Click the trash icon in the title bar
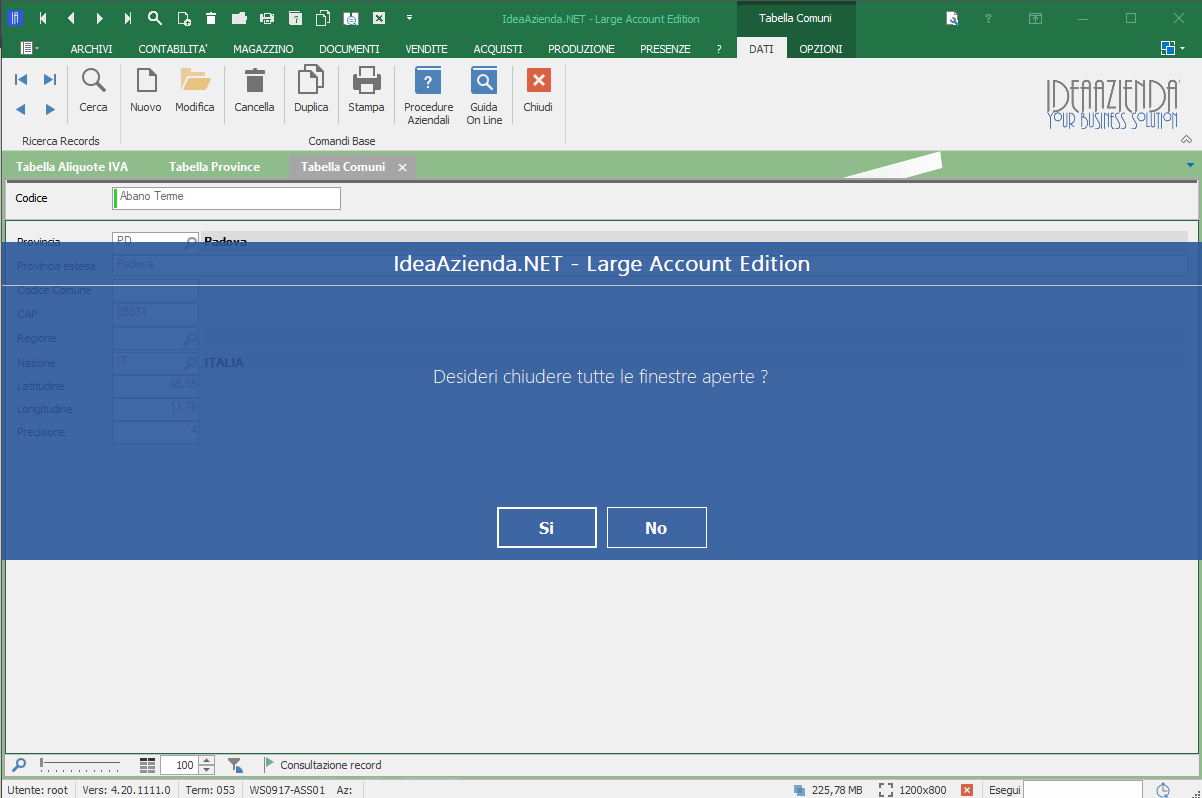1202x798 pixels. pyautogui.click(x=211, y=18)
